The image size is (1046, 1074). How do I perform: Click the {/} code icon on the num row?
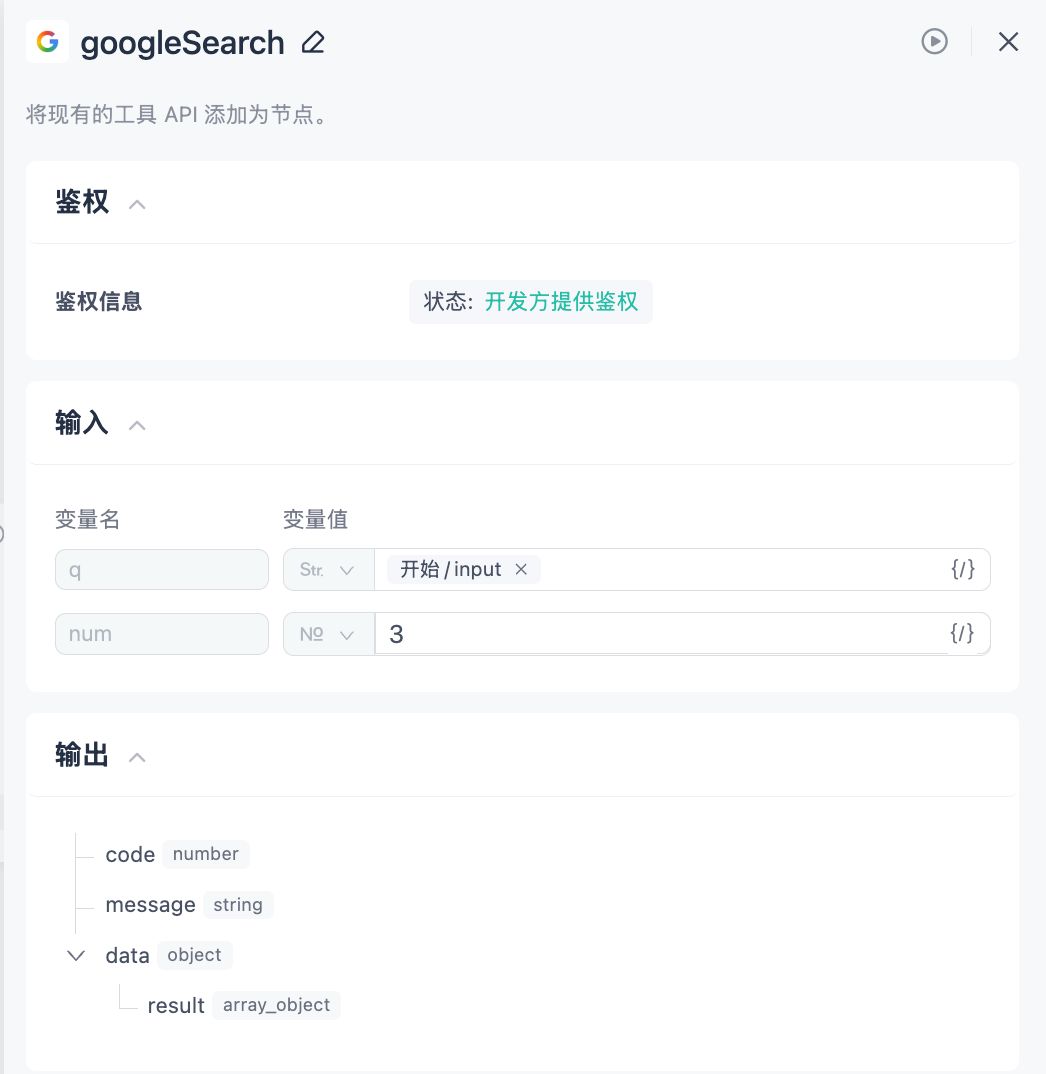[x=962, y=633]
